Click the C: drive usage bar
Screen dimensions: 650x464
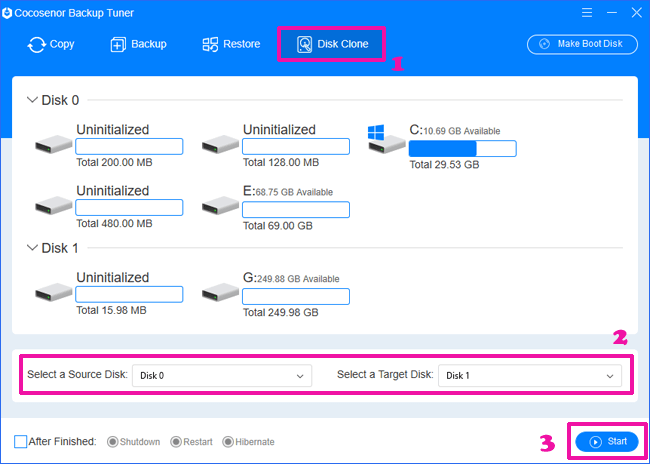(462, 148)
